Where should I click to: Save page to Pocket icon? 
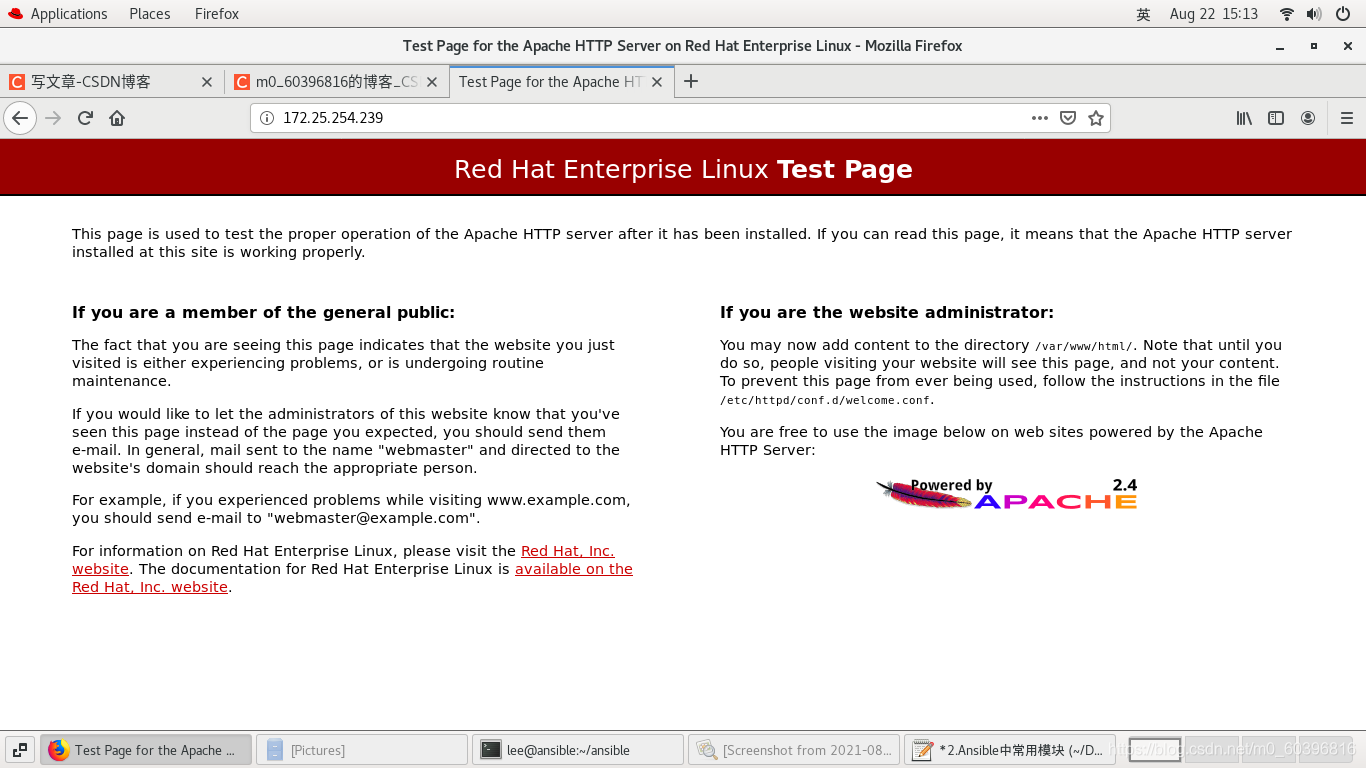[x=1068, y=118]
